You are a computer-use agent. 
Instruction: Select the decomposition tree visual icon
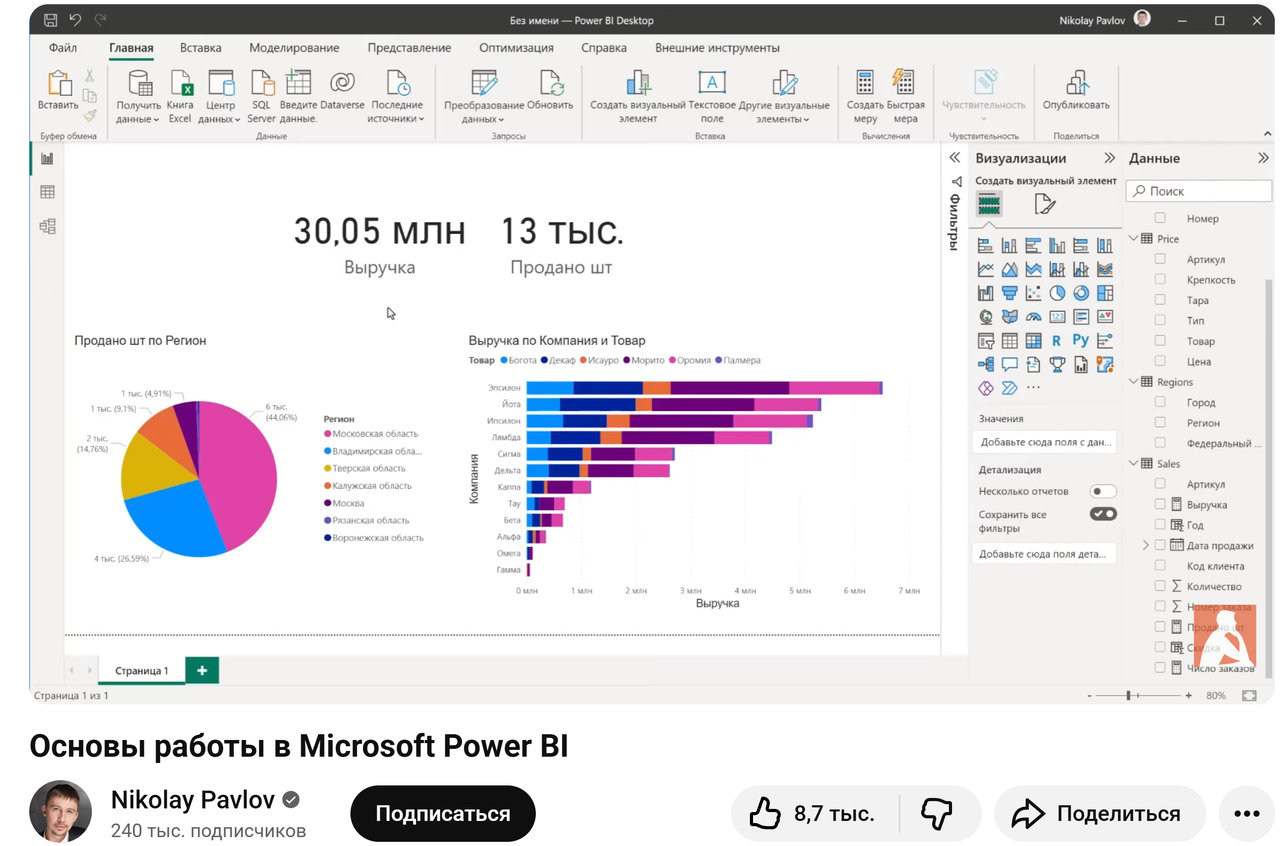[986, 365]
